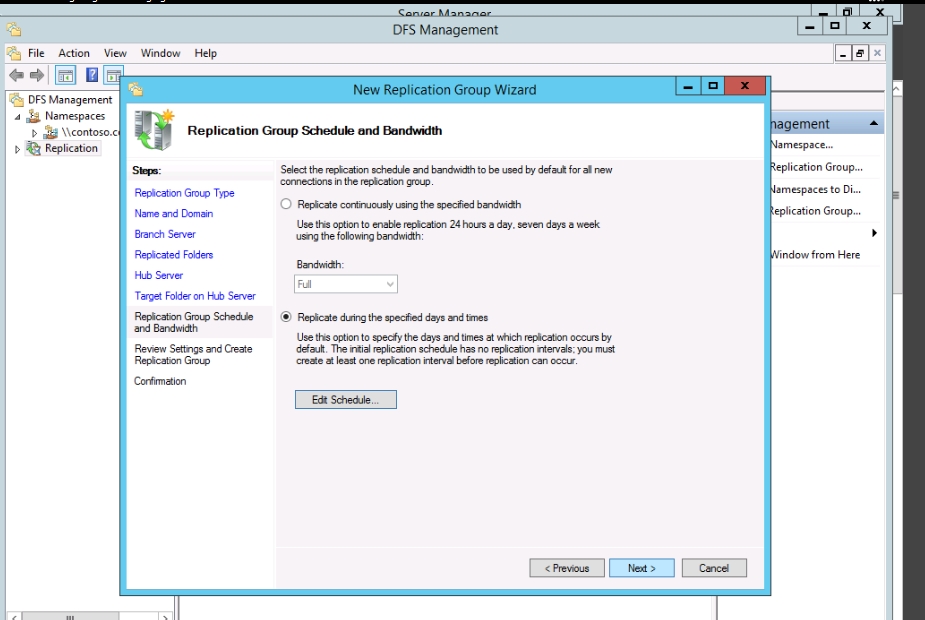Restore down the inner MMC child window
The image size is (925, 620).
point(860,54)
